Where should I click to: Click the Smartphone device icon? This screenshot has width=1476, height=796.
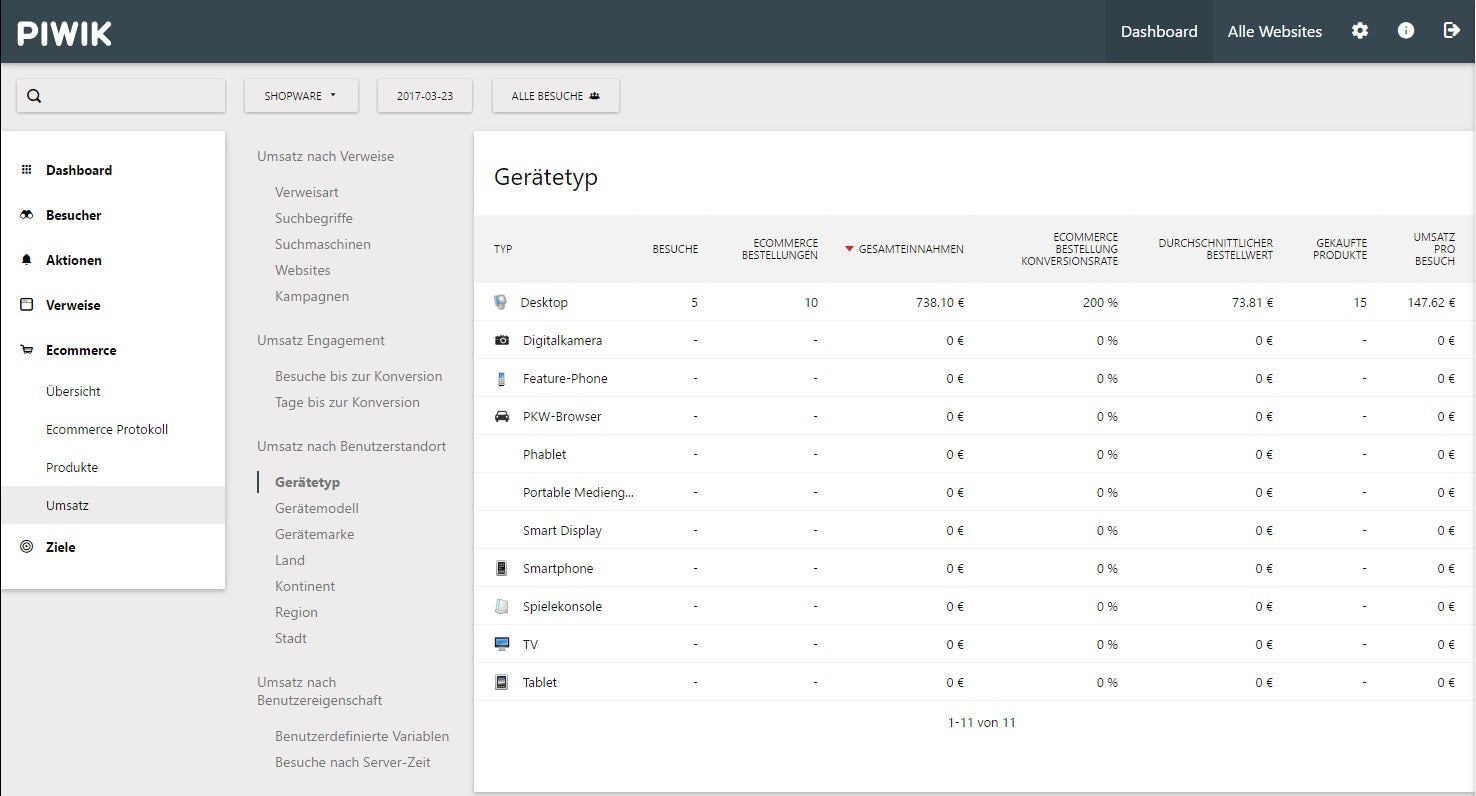point(502,568)
